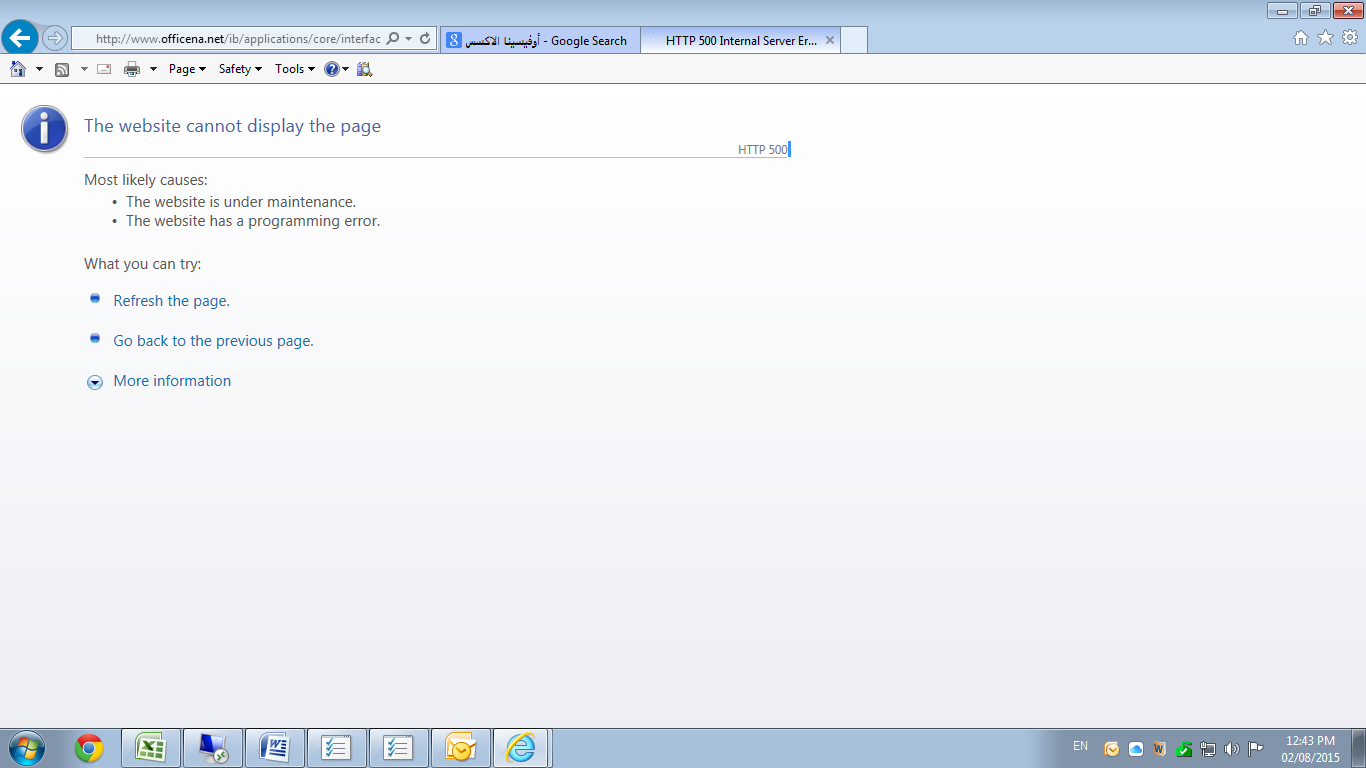The width and height of the screenshot is (1366, 768).
Task: Click Go back to the previous page link
Action: (x=213, y=341)
